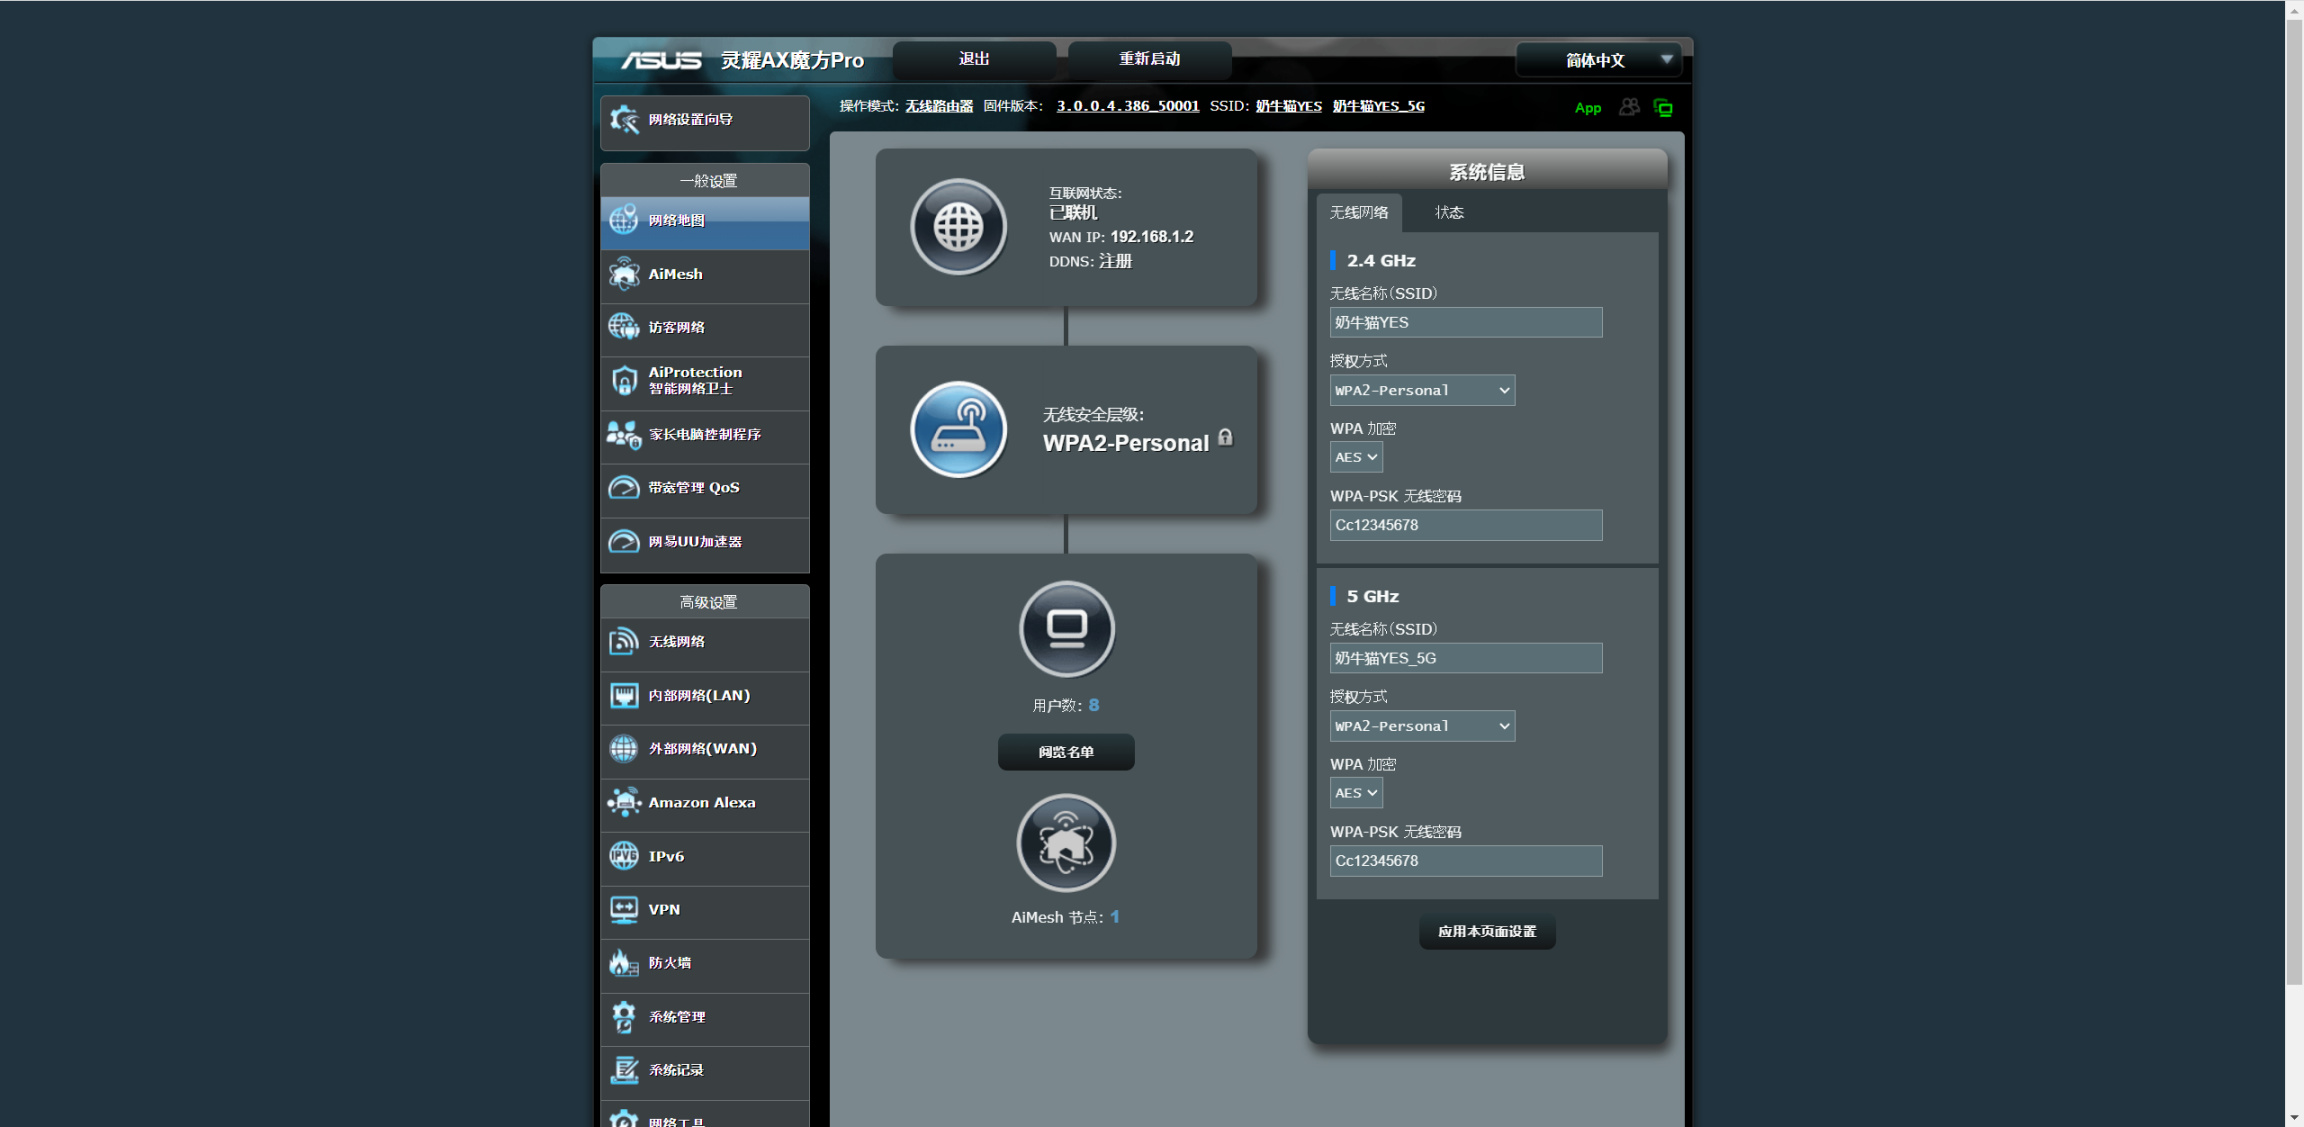Click the internet status globe icon
Image resolution: width=2304 pixels, height=1127 pixels.
coord(958,228)
